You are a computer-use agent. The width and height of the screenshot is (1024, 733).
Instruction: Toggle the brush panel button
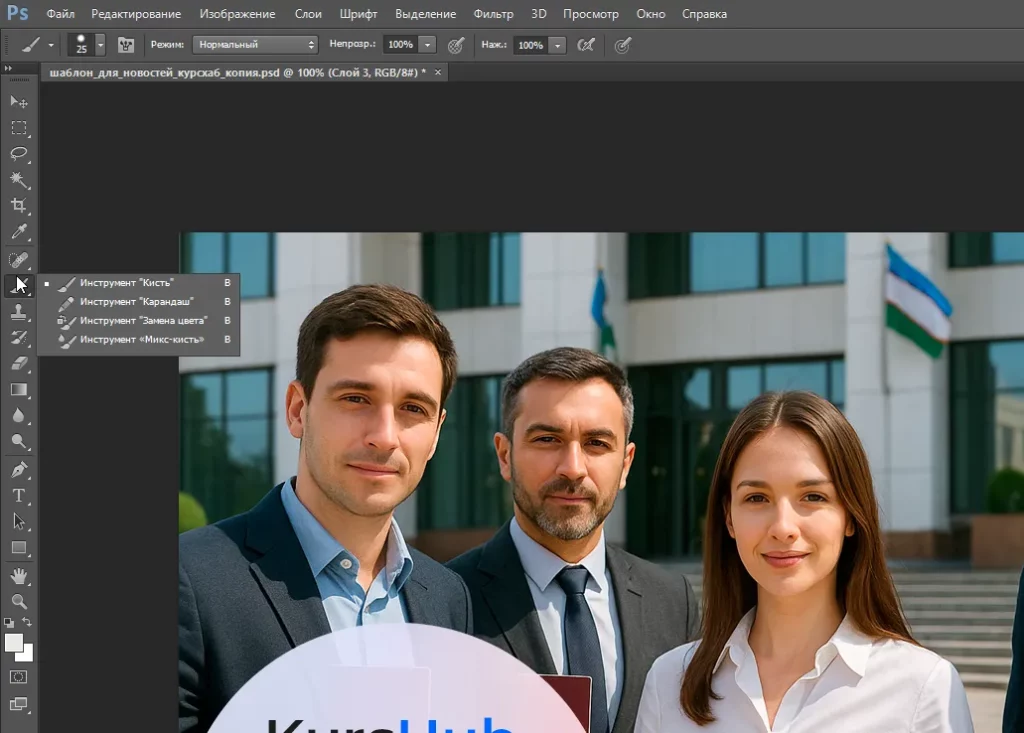coord(125,44)
